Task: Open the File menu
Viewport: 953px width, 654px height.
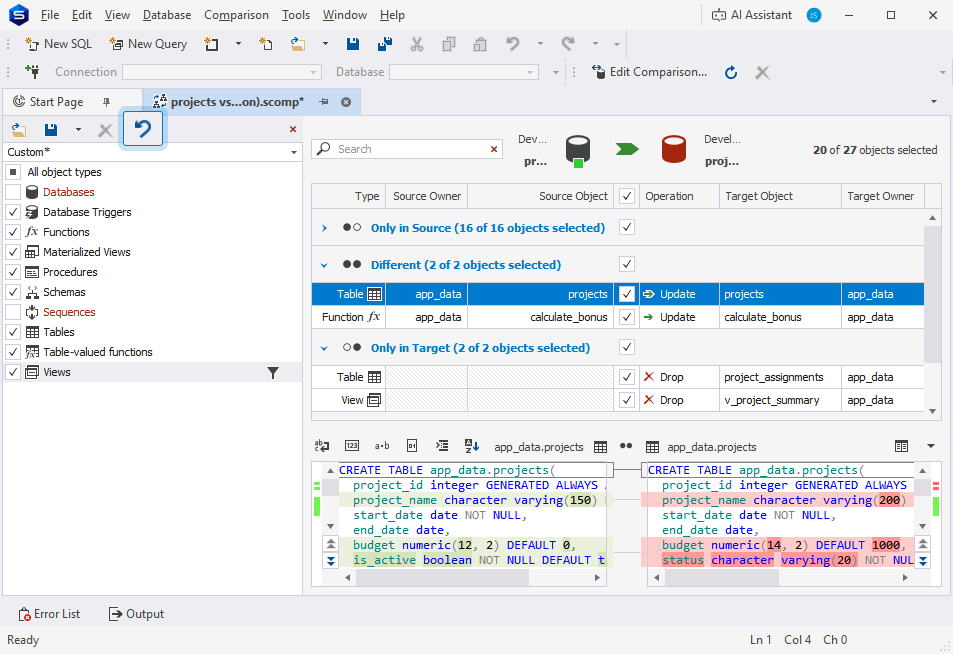Action: tap(50, 15)
